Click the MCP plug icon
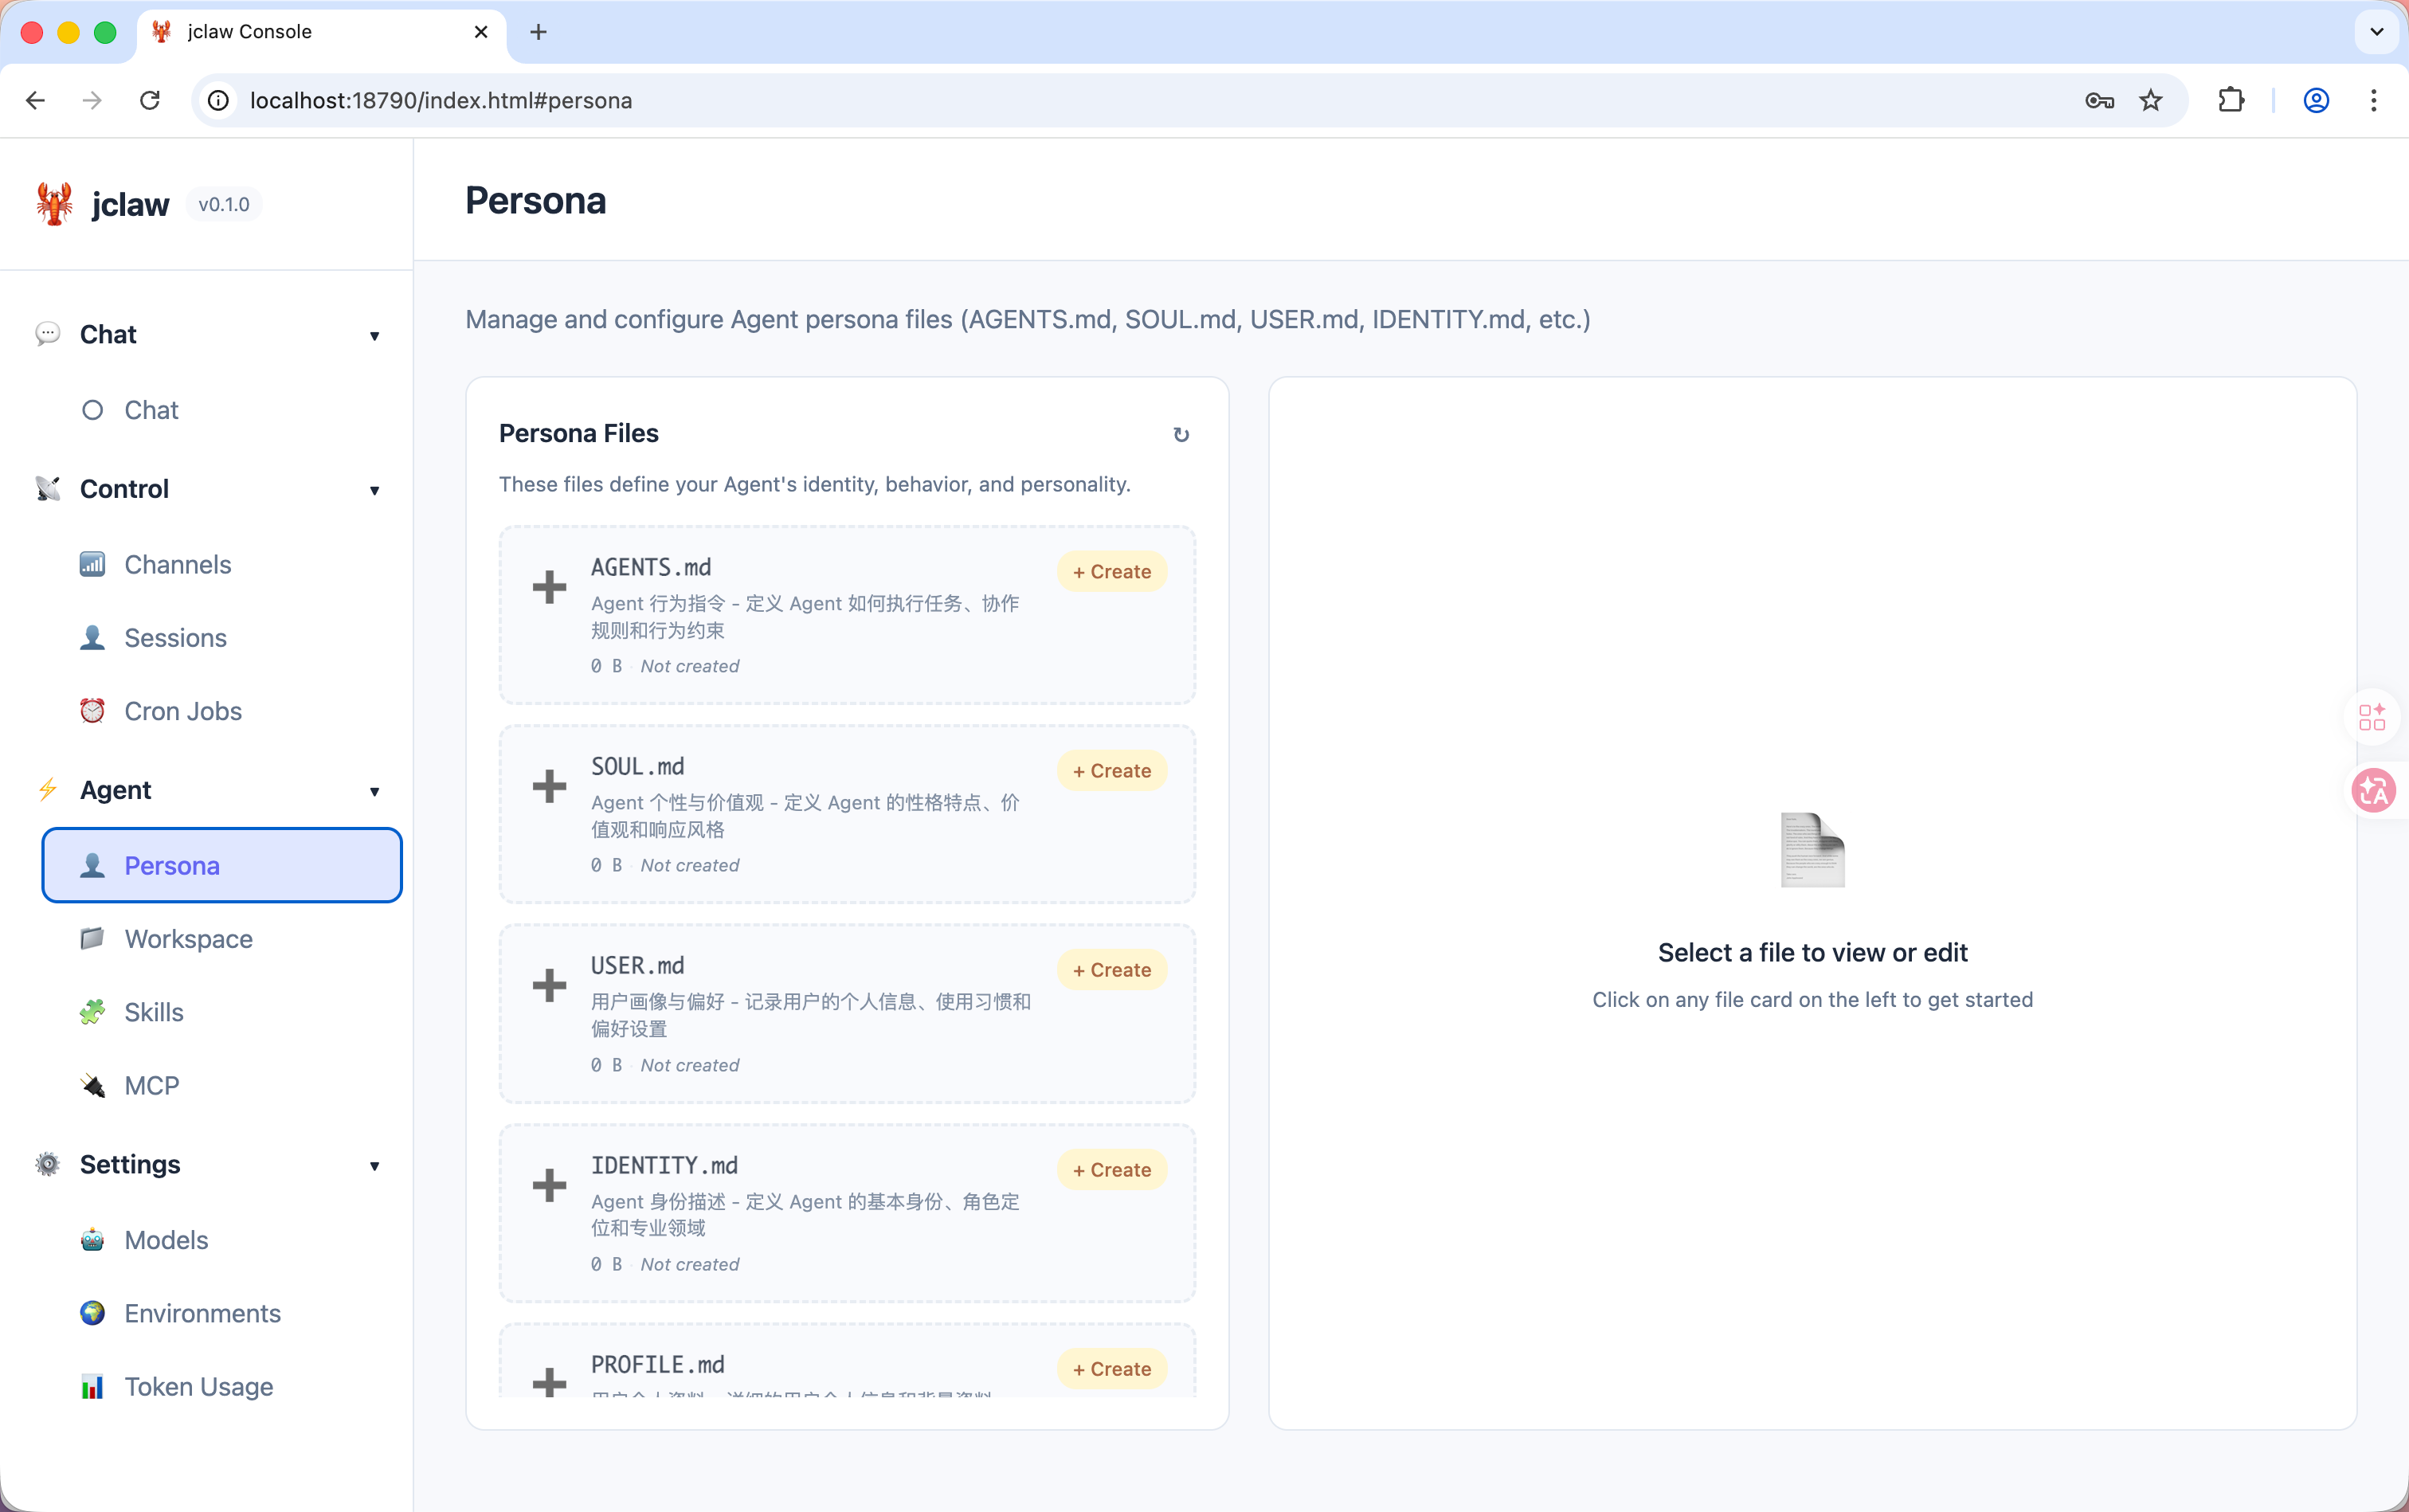Viewport: 2409px width, 1512px height. tap(92, 1086)
